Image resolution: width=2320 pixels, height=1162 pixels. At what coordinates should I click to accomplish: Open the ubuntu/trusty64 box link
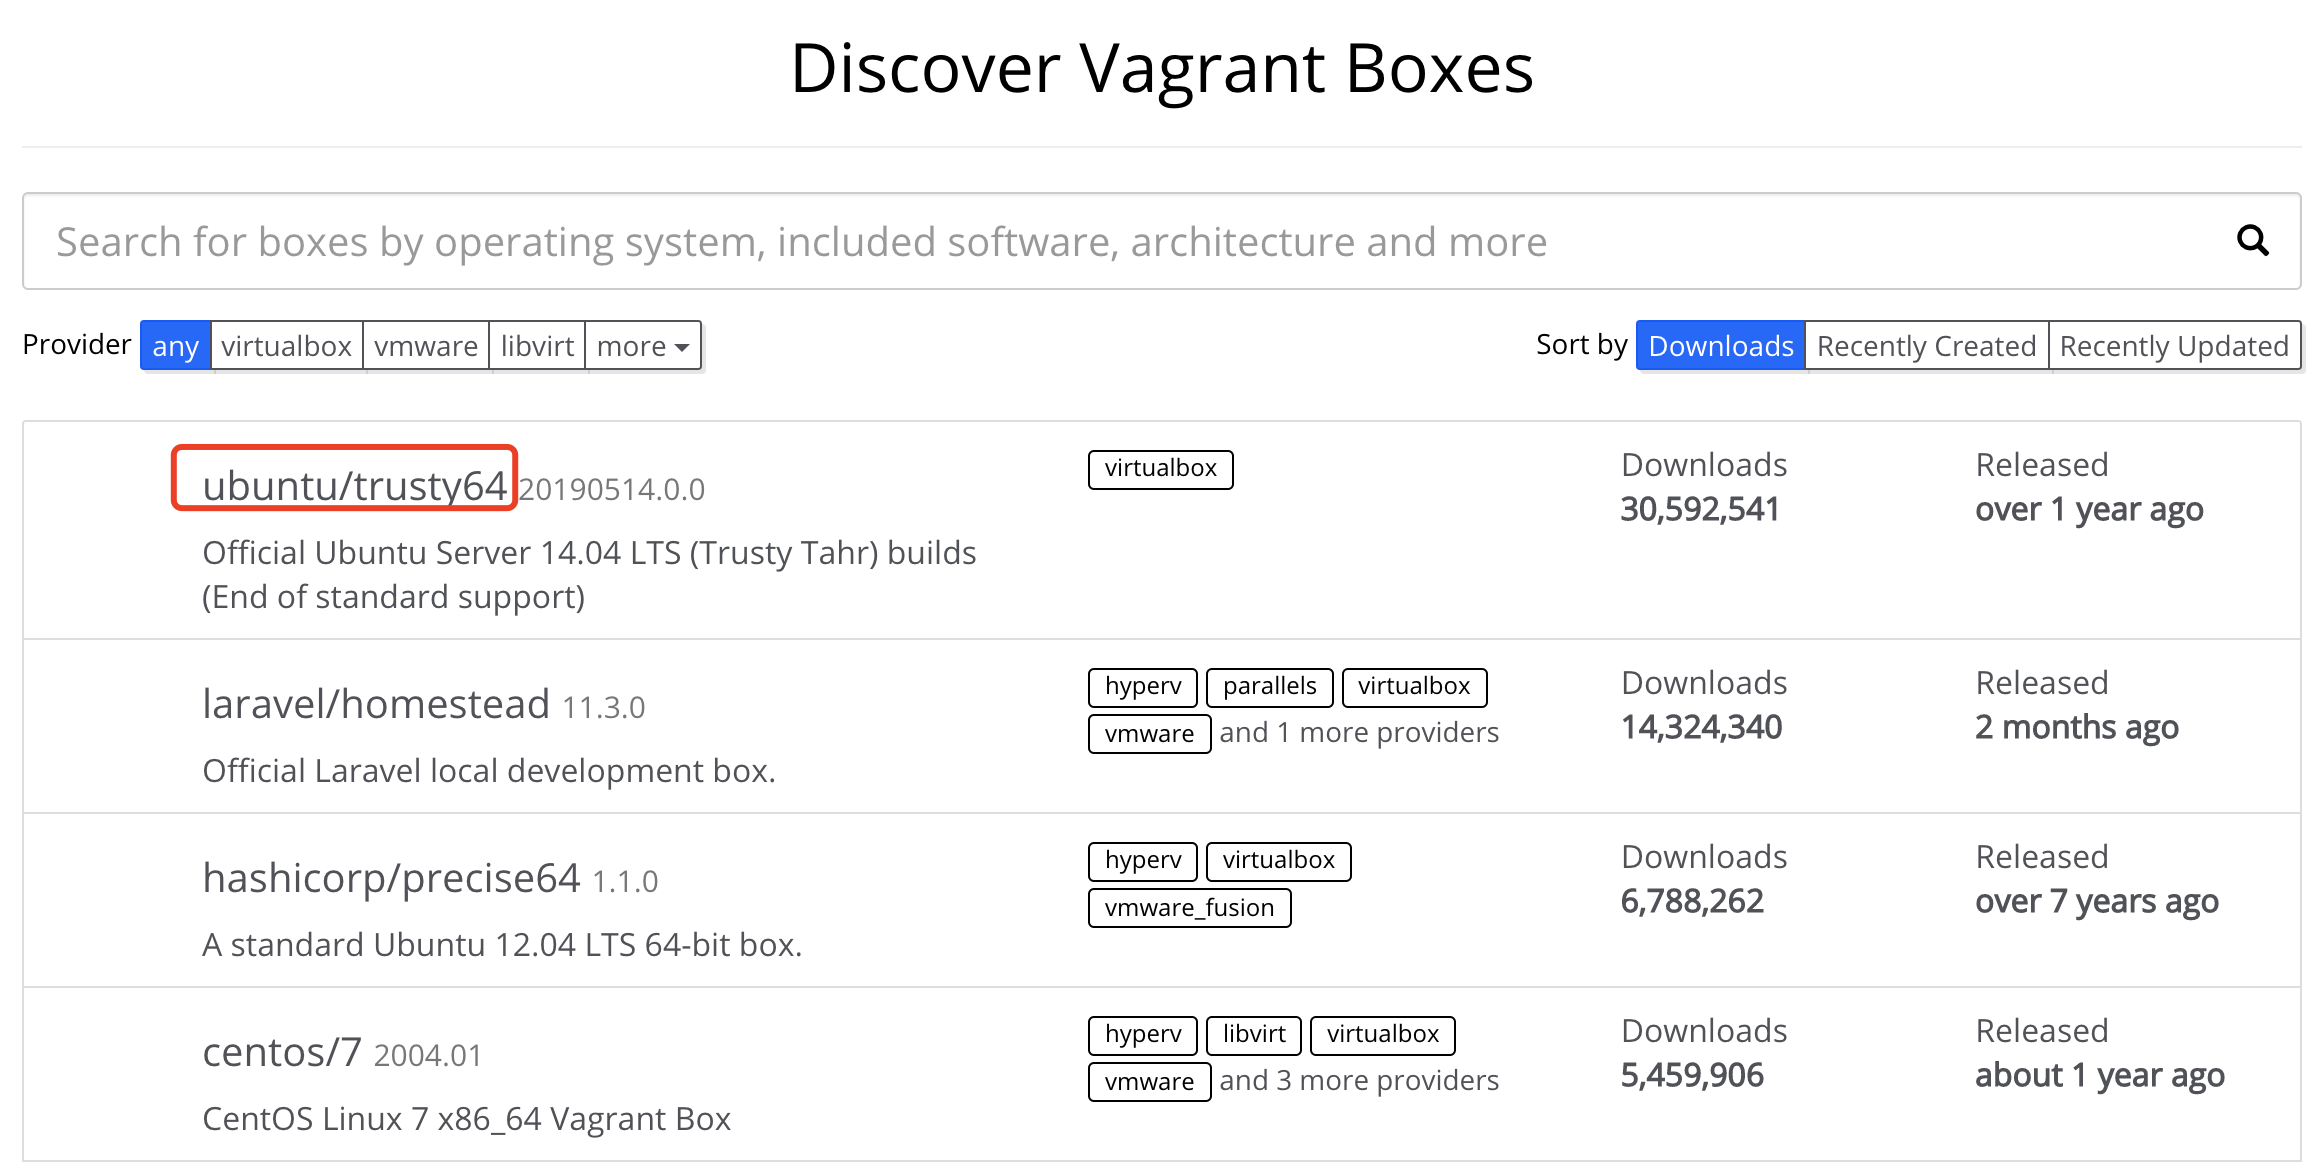tap(354, 486)
